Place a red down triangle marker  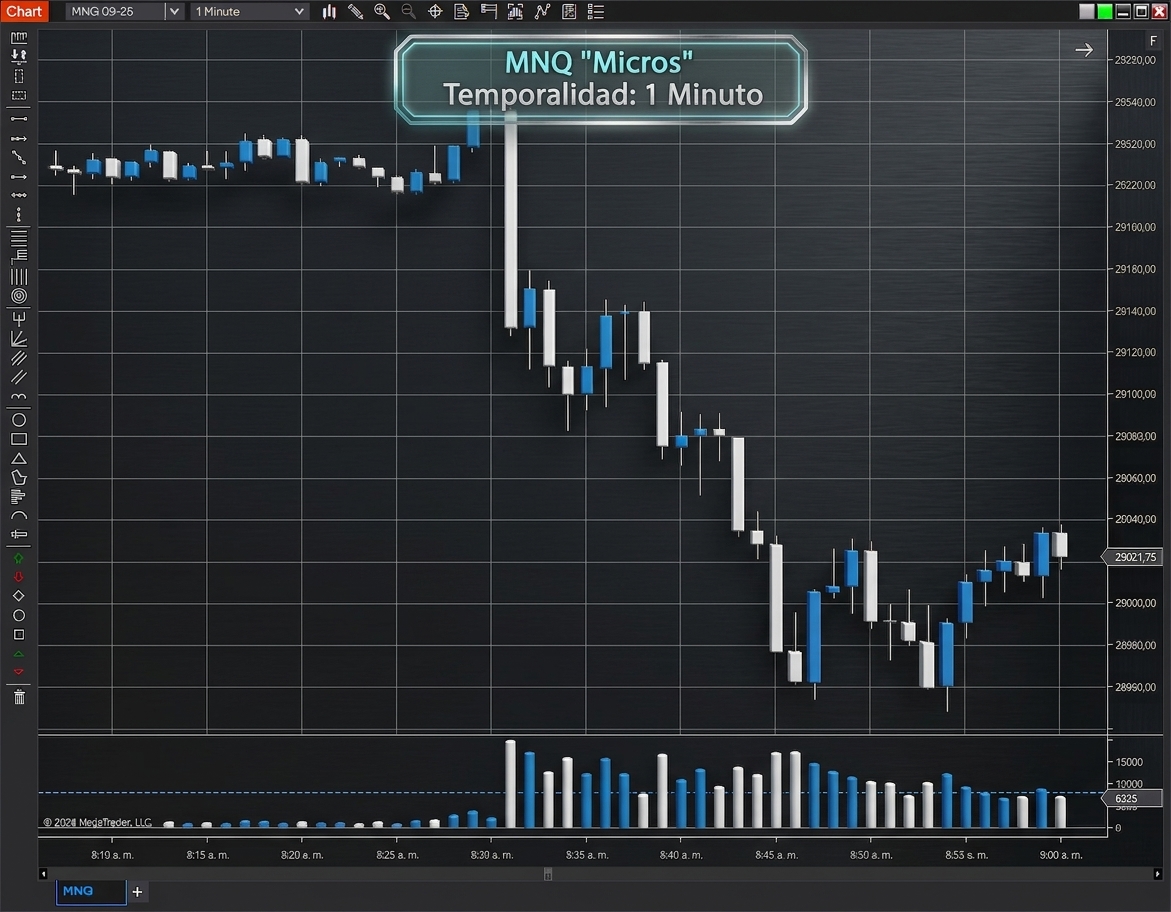(19, 671)
